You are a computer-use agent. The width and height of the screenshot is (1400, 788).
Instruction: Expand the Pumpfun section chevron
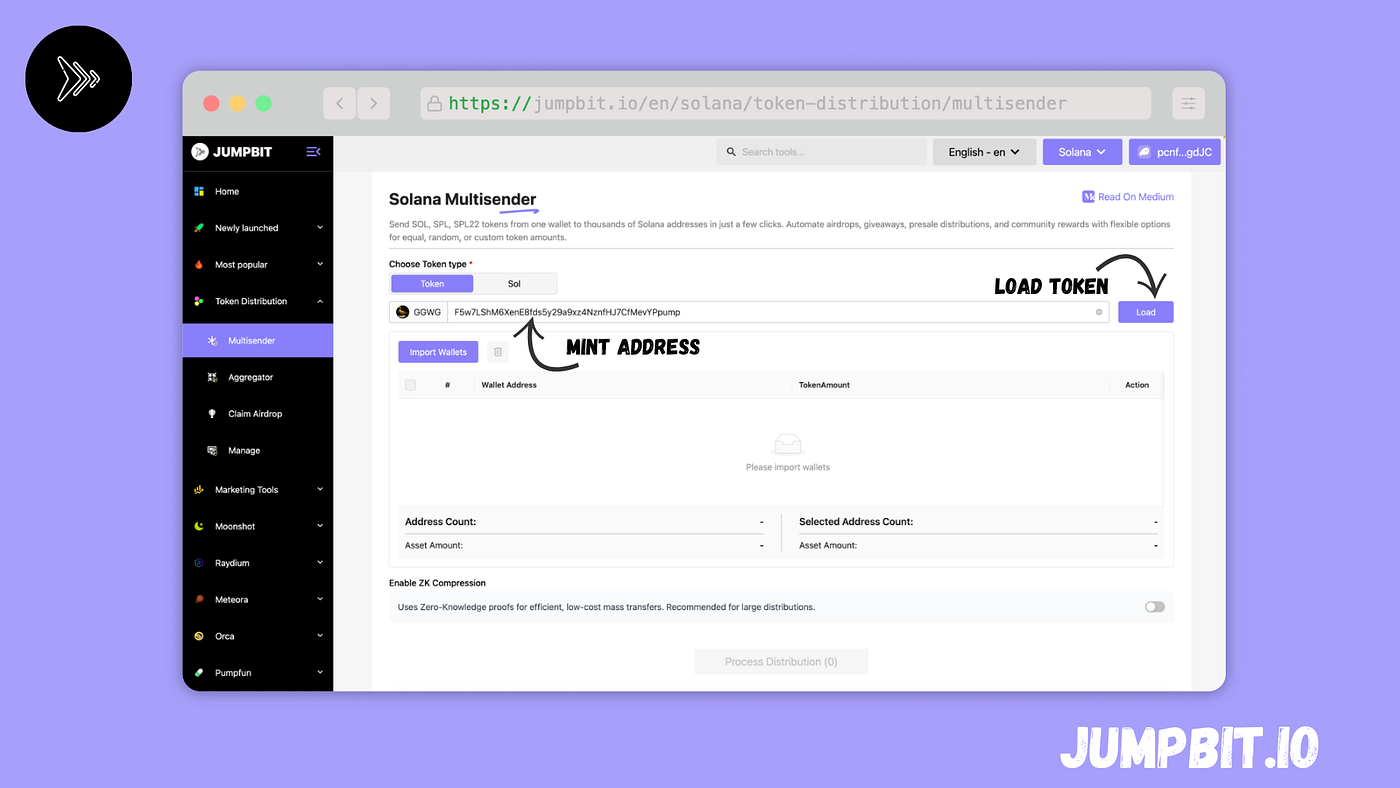point(320,672)
